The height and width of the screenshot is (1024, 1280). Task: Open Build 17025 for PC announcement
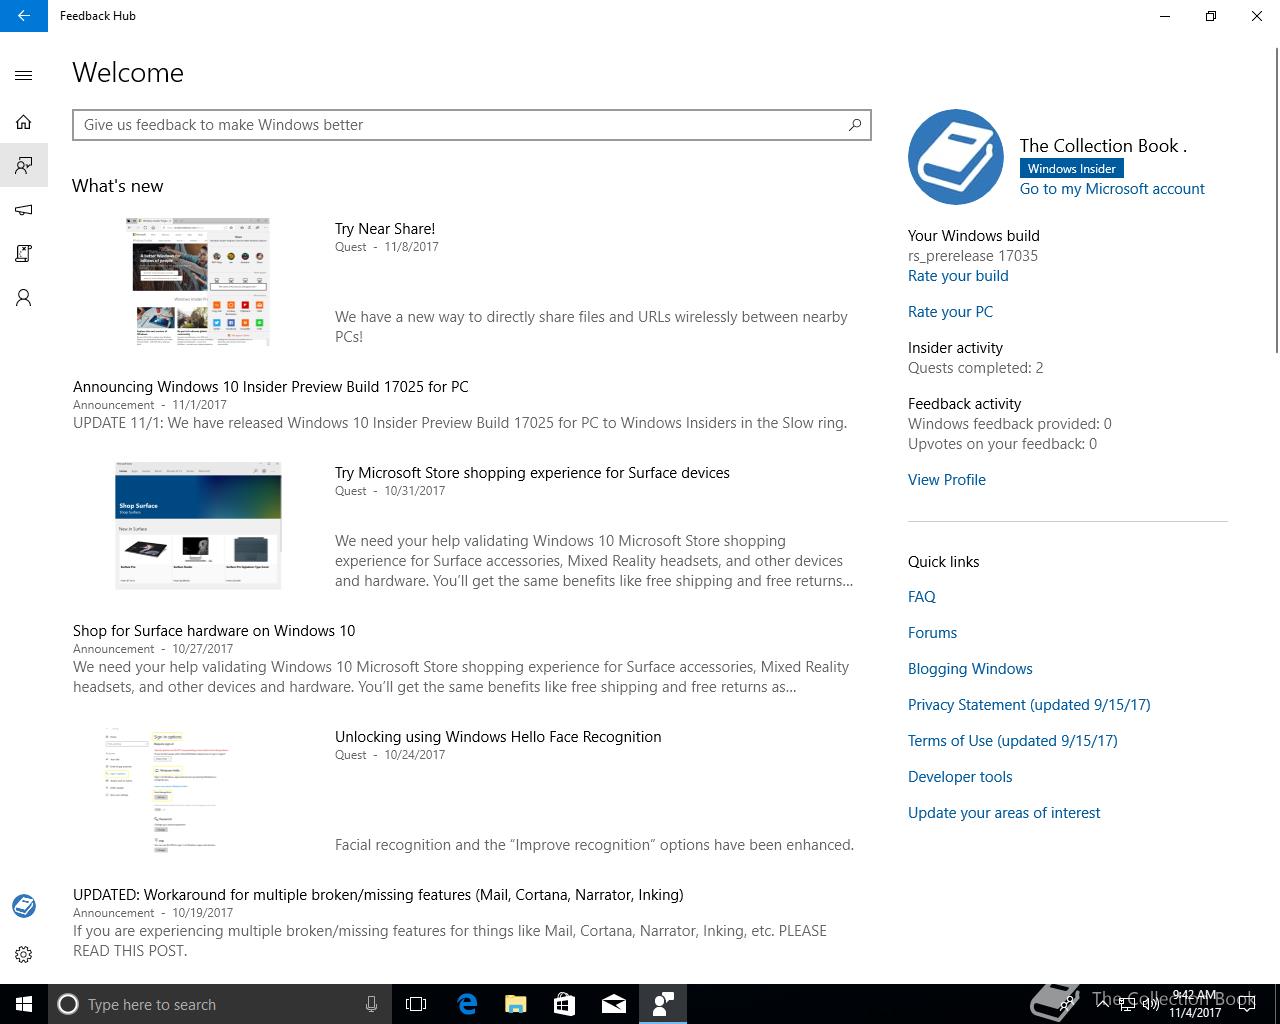[271, 387]
